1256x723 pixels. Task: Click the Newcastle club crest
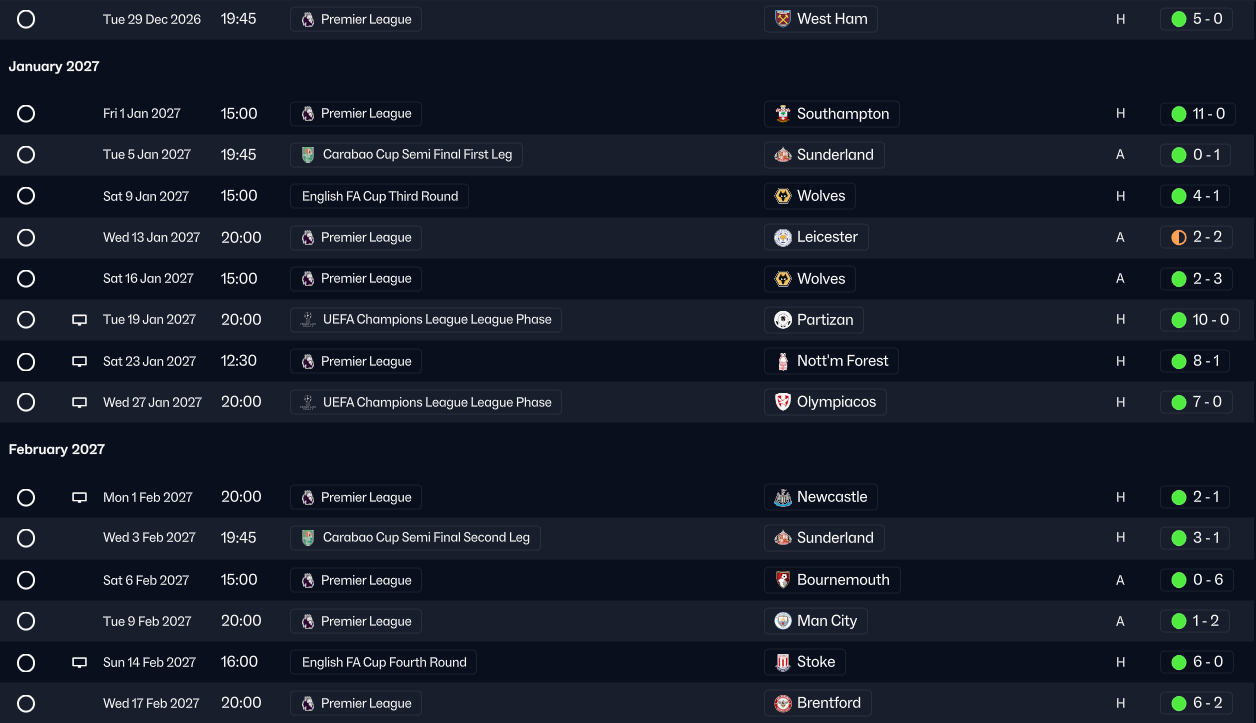coord(783,497)
